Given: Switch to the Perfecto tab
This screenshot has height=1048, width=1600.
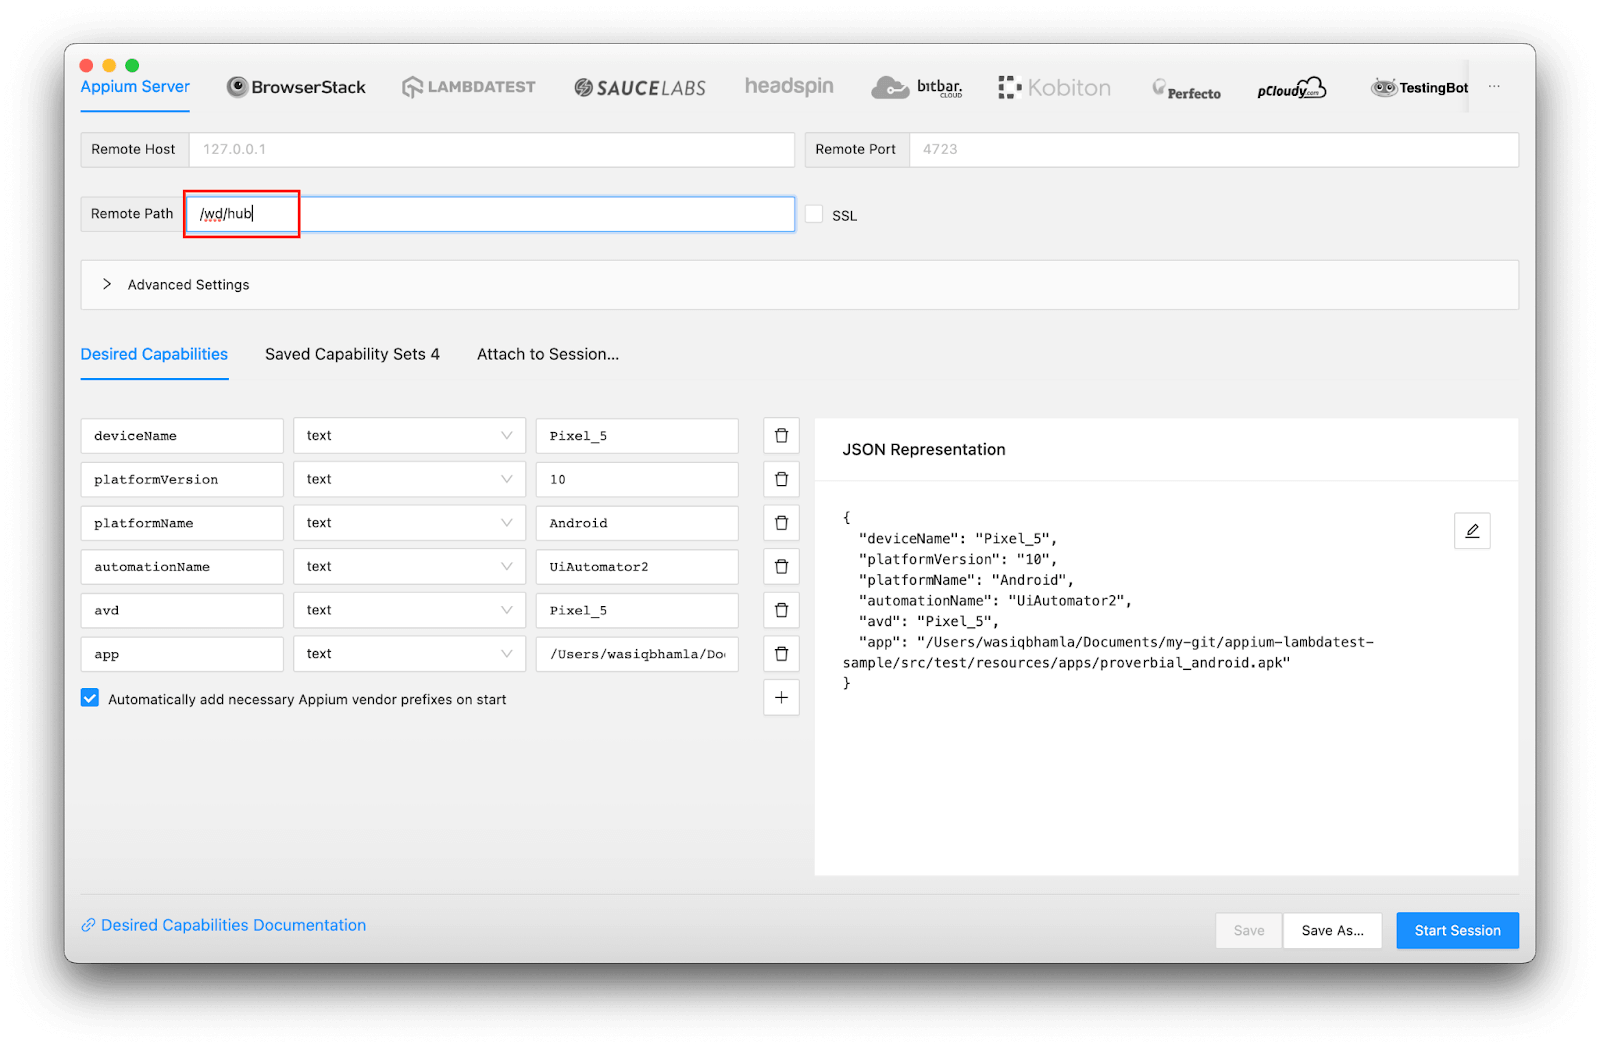Looking at the screenshot, I should point(1186,90).
